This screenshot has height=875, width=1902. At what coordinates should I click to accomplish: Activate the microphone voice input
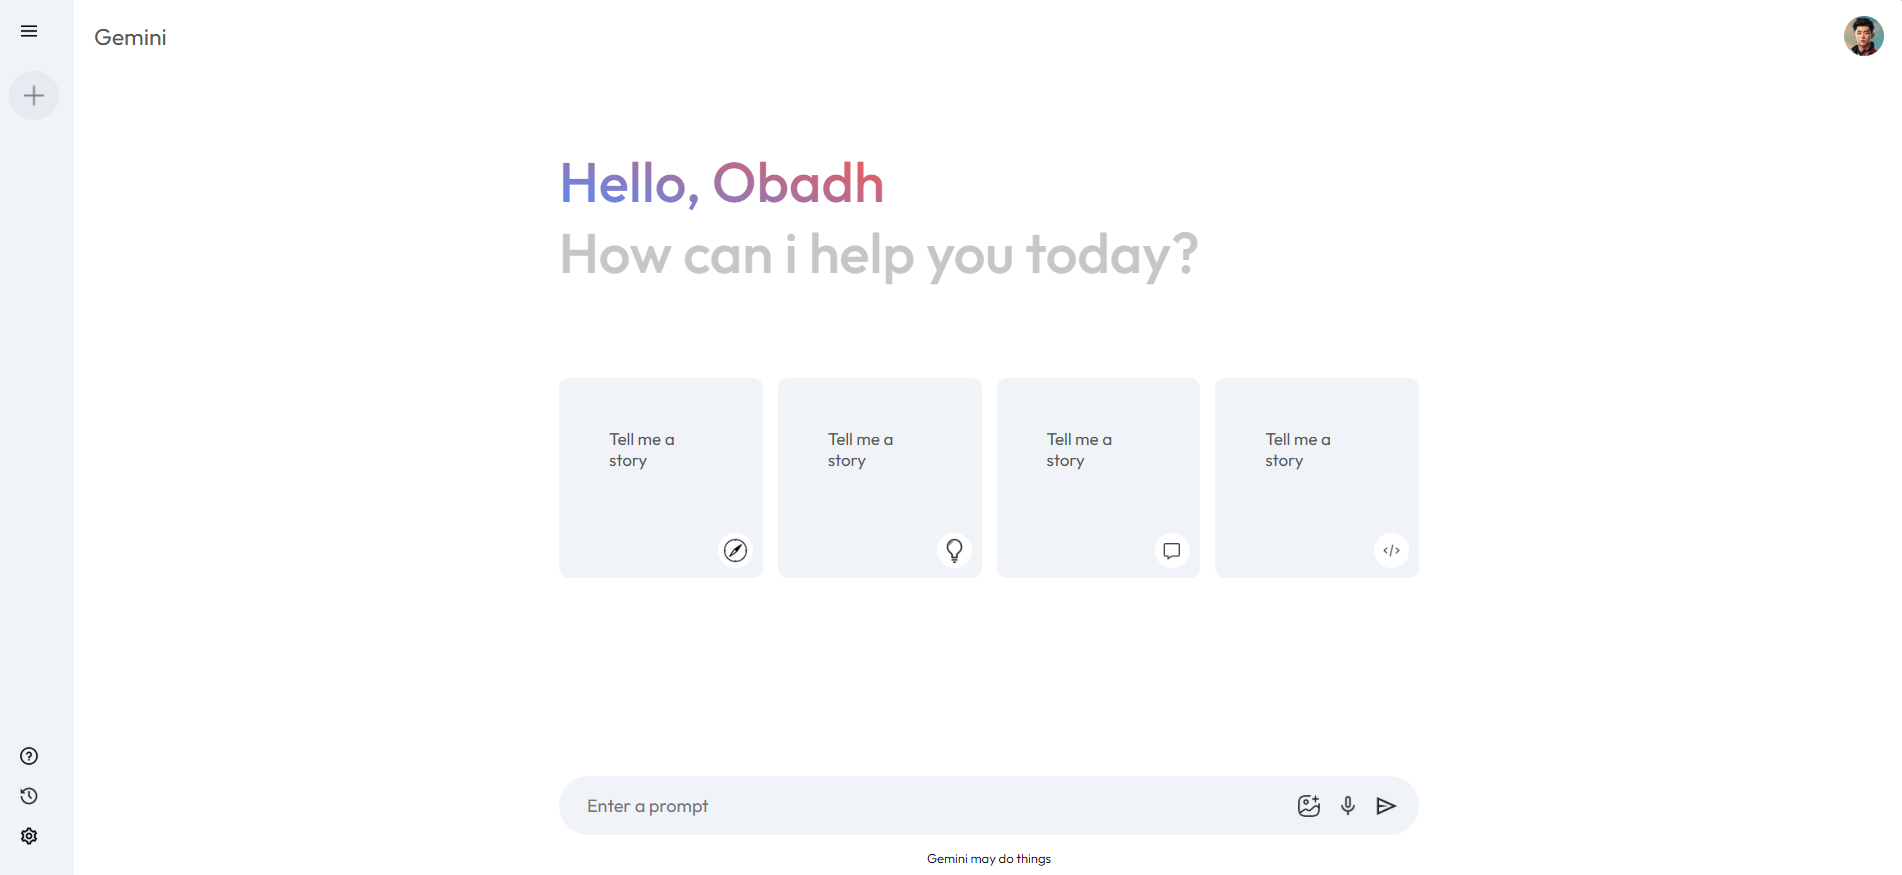(1348, 806)
